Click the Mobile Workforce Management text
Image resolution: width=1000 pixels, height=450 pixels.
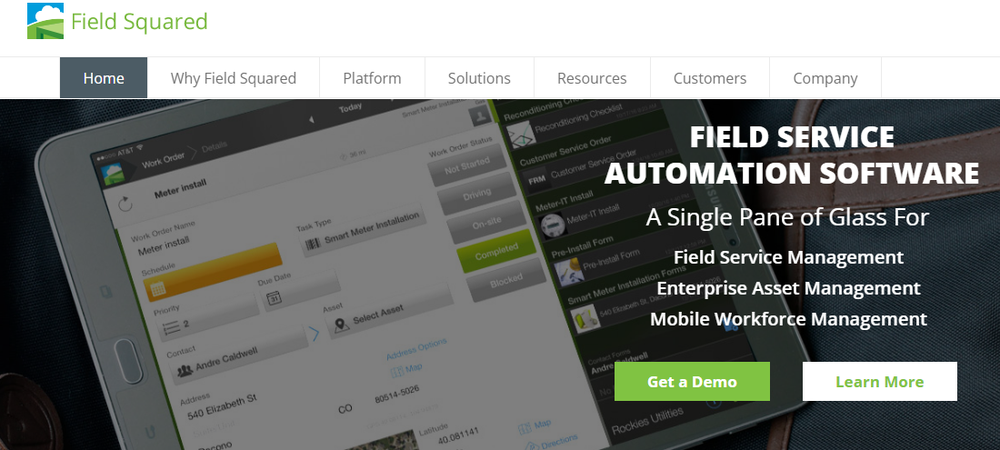pyautogui.click(x=788, y=319)
